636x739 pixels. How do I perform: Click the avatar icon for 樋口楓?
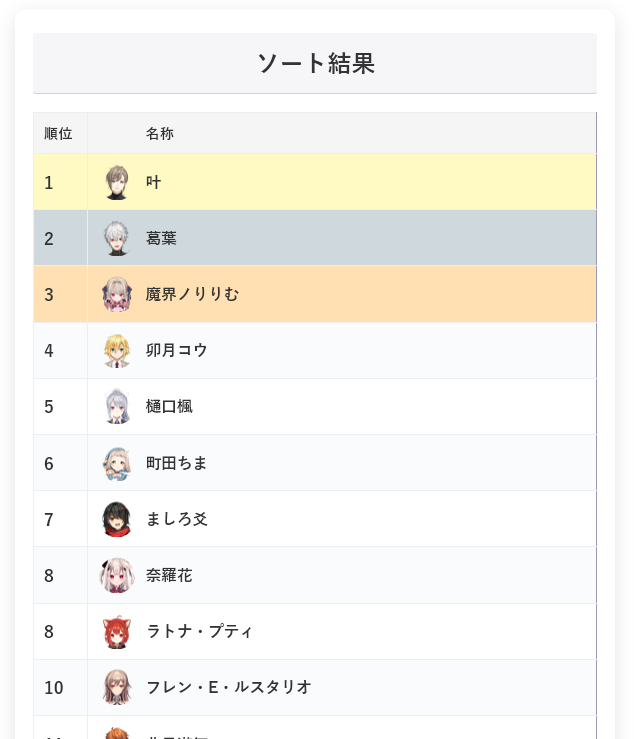coord(117,406)
